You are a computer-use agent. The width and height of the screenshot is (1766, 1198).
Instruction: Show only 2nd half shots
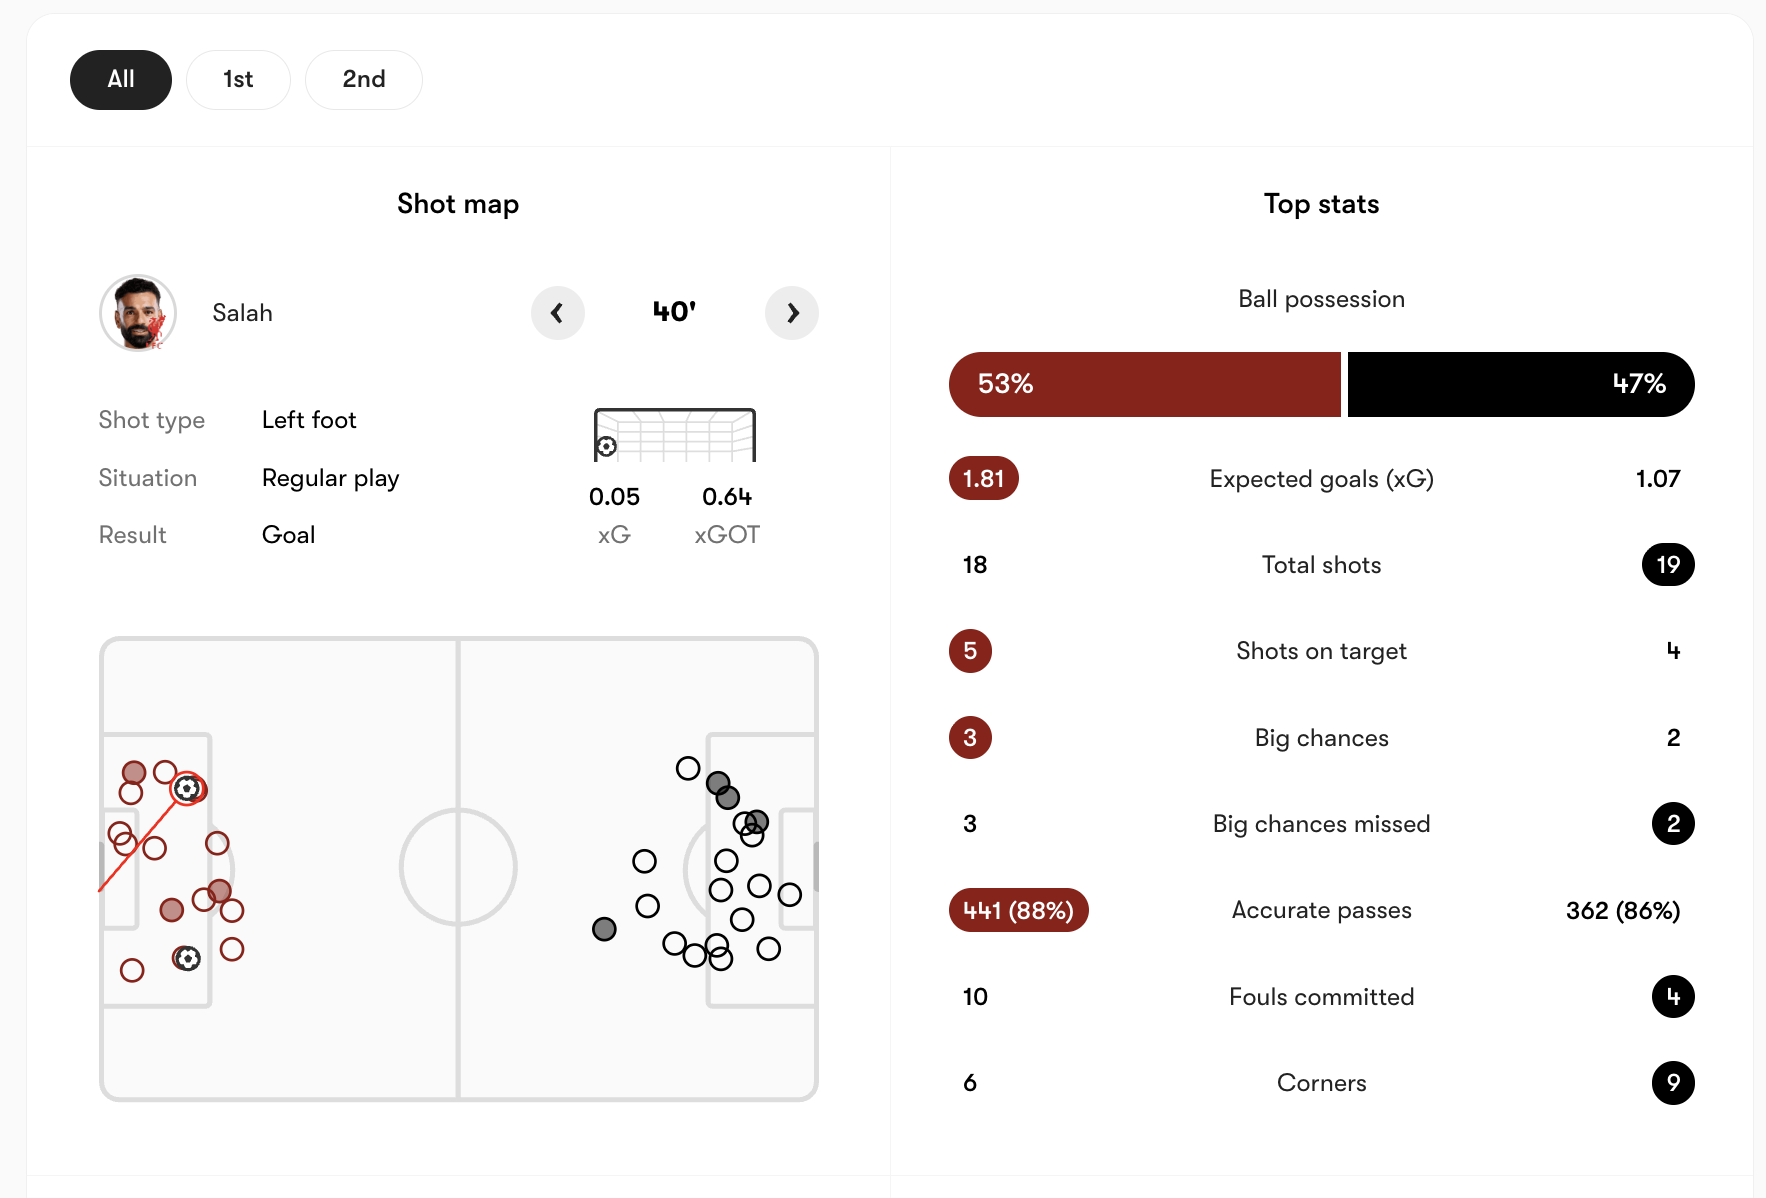363,80
